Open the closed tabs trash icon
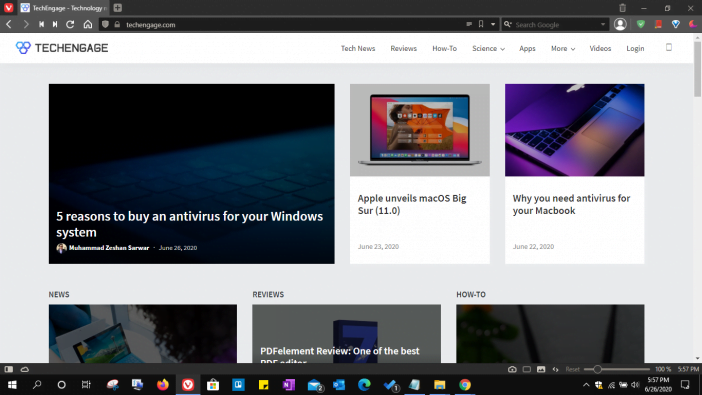The width and height of the screenshot is (702, 395). click(x=622, y=8)
